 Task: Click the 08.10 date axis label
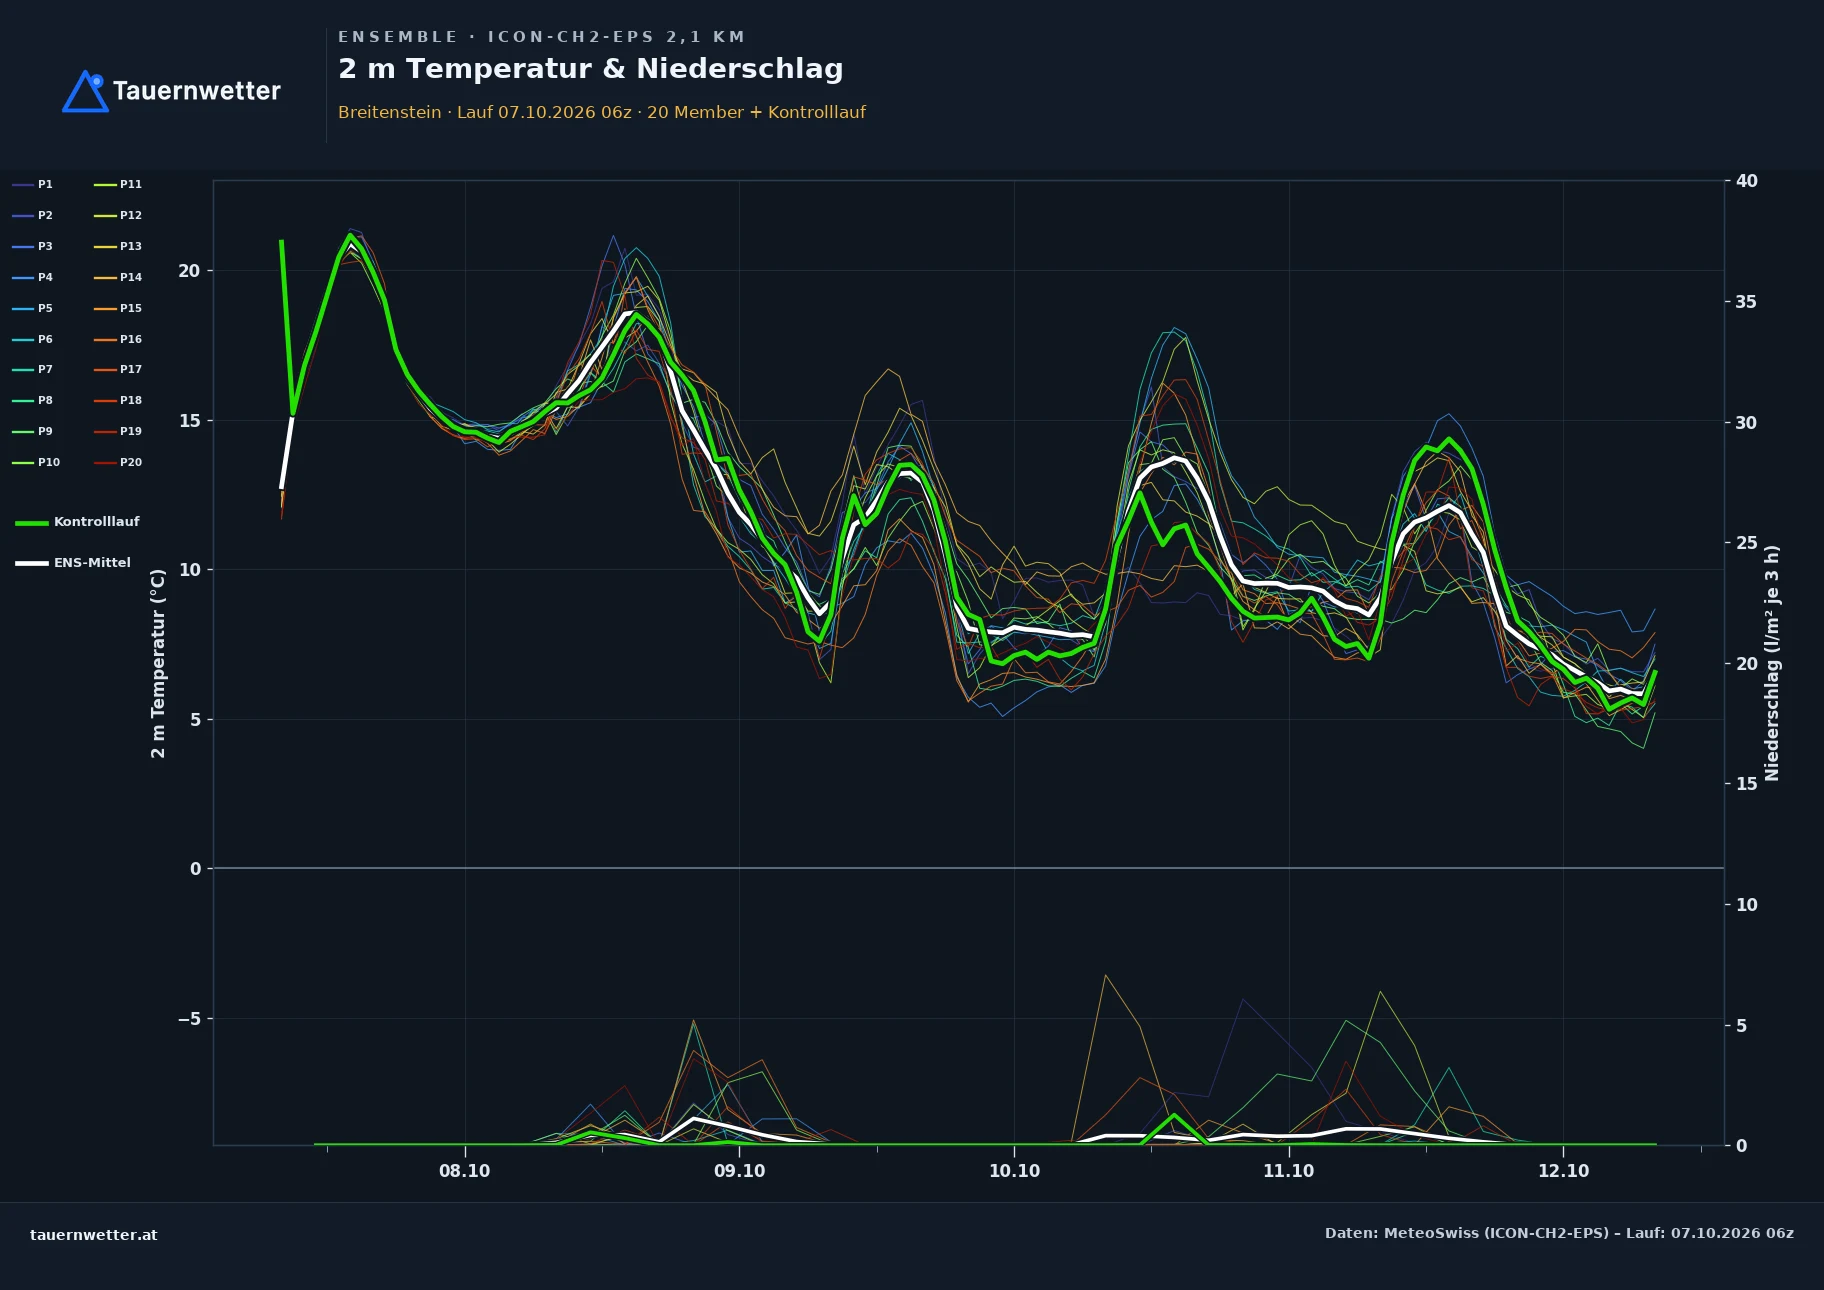point(465,1171)
